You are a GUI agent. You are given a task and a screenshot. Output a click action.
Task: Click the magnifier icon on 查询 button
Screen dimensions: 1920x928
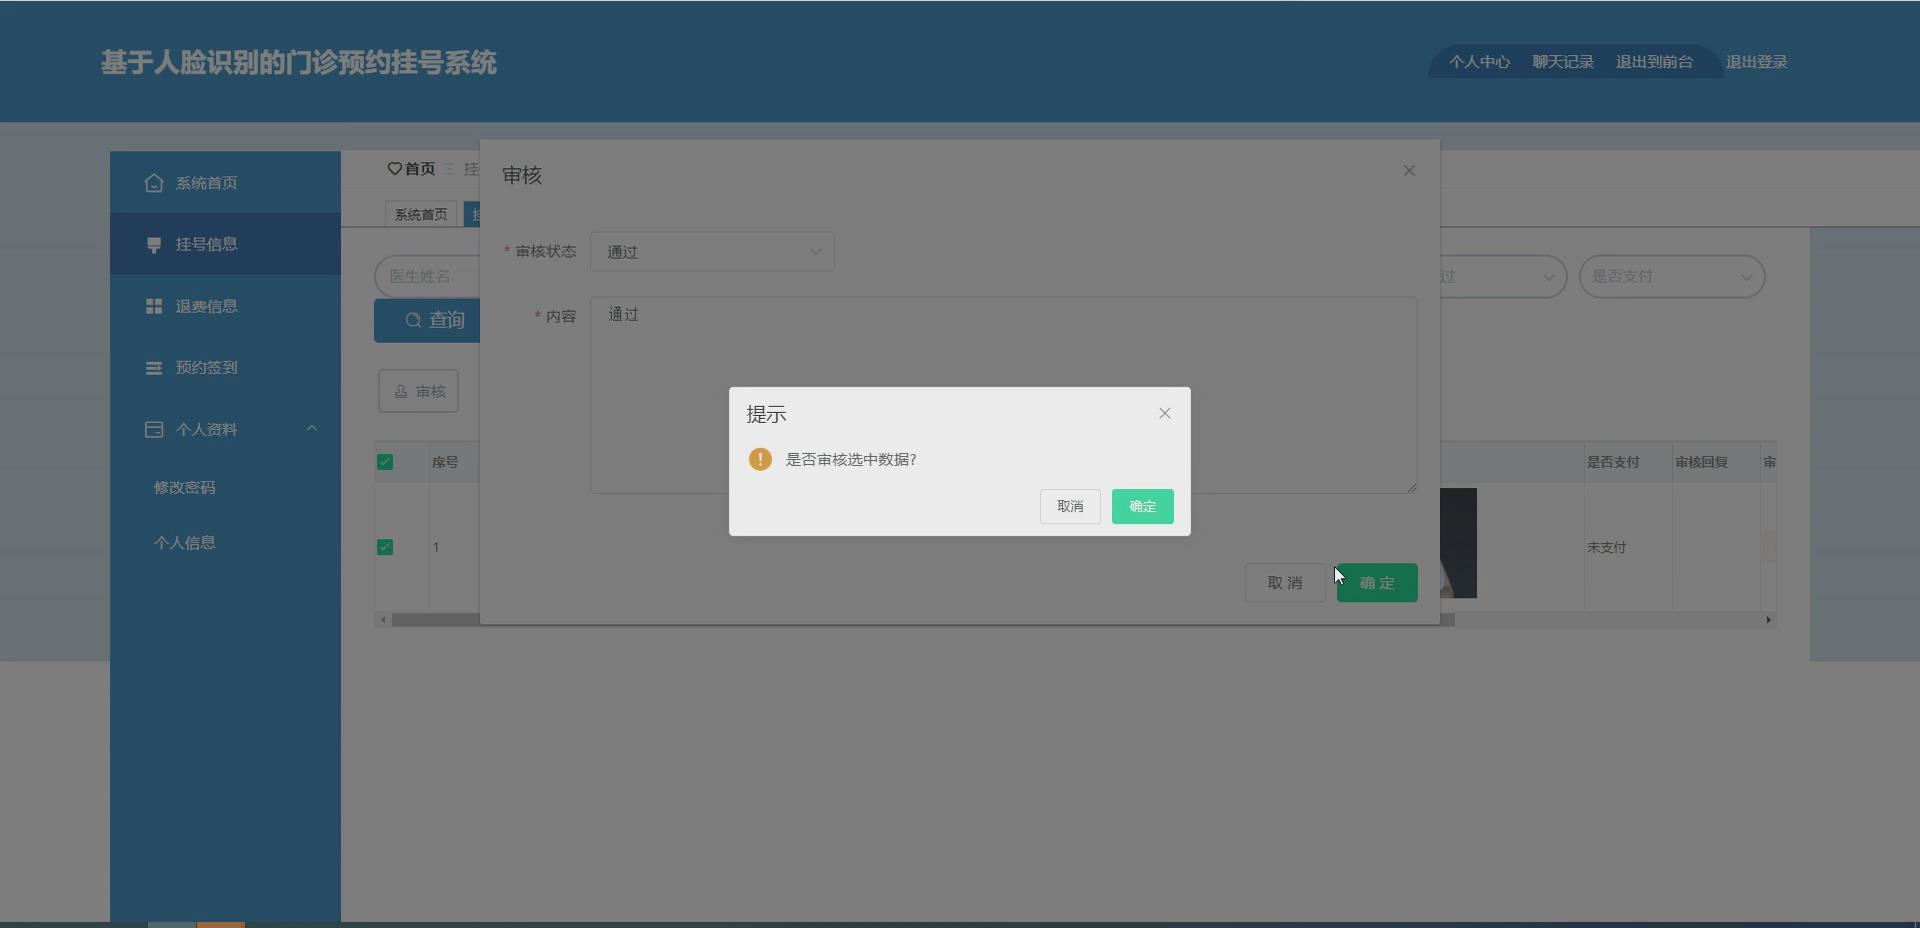412,320
